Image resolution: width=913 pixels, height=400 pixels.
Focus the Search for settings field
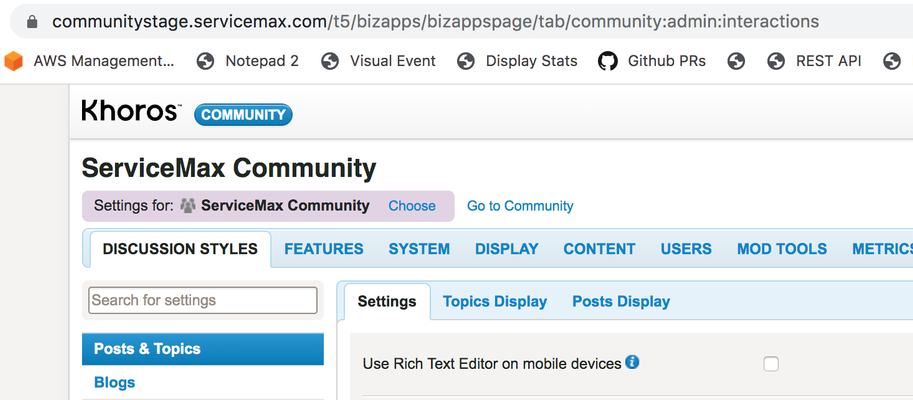click(x=203, y=300)
